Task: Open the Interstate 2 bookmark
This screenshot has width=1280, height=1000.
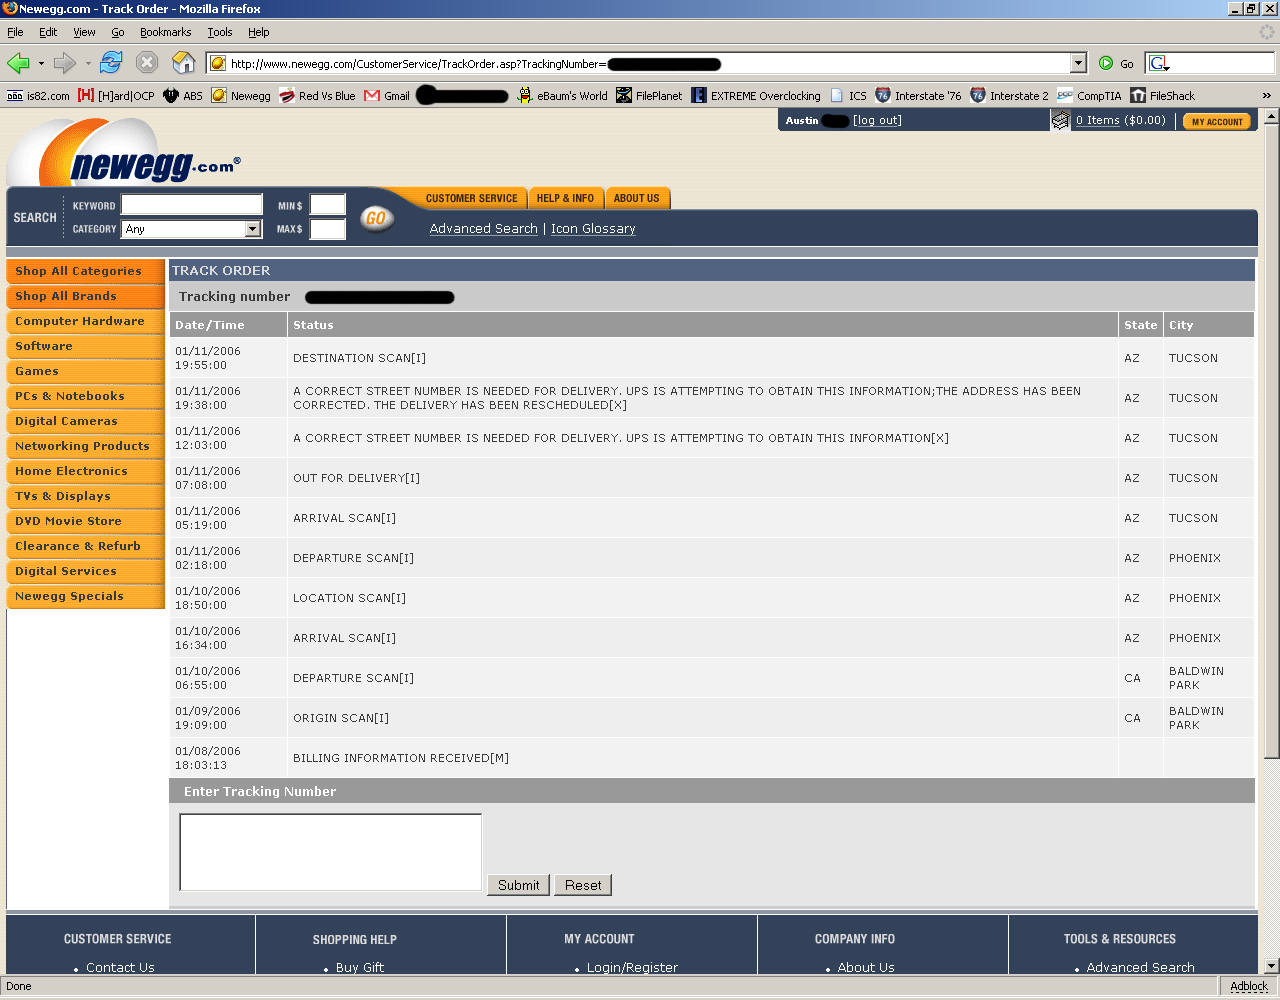Action: click(1009, 96)
